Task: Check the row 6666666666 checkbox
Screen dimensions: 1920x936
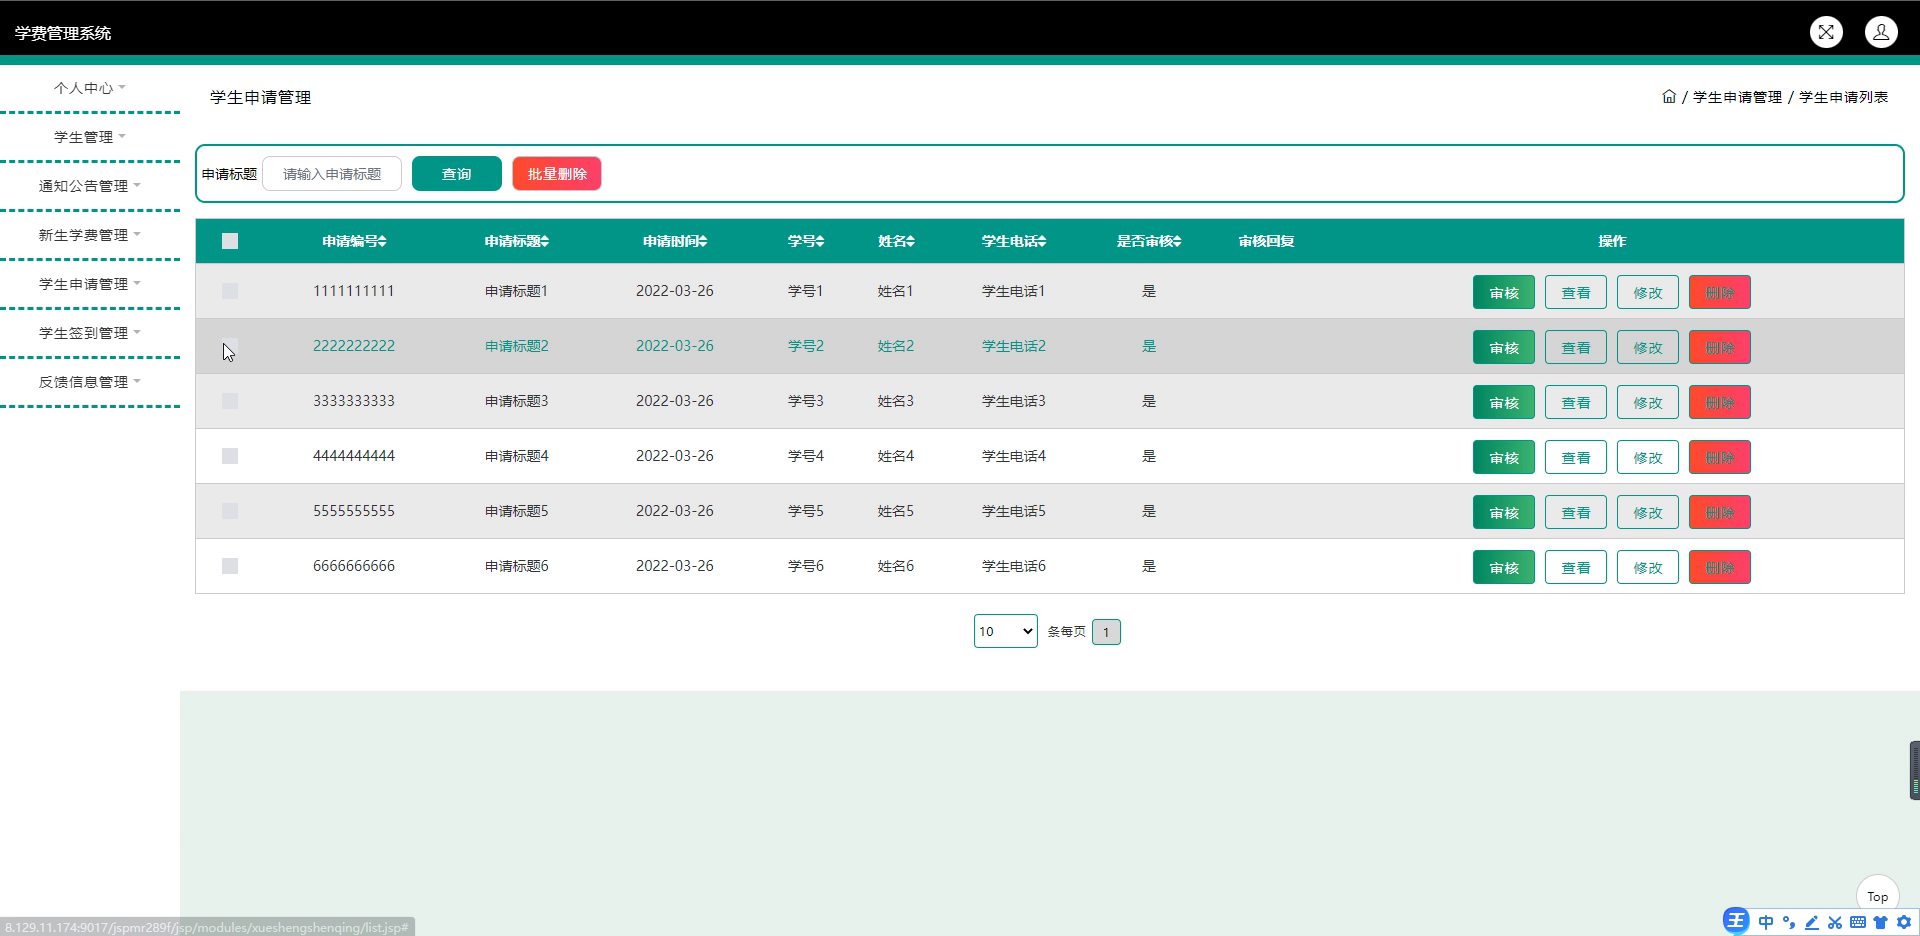Action: click(x=230, y=566)
